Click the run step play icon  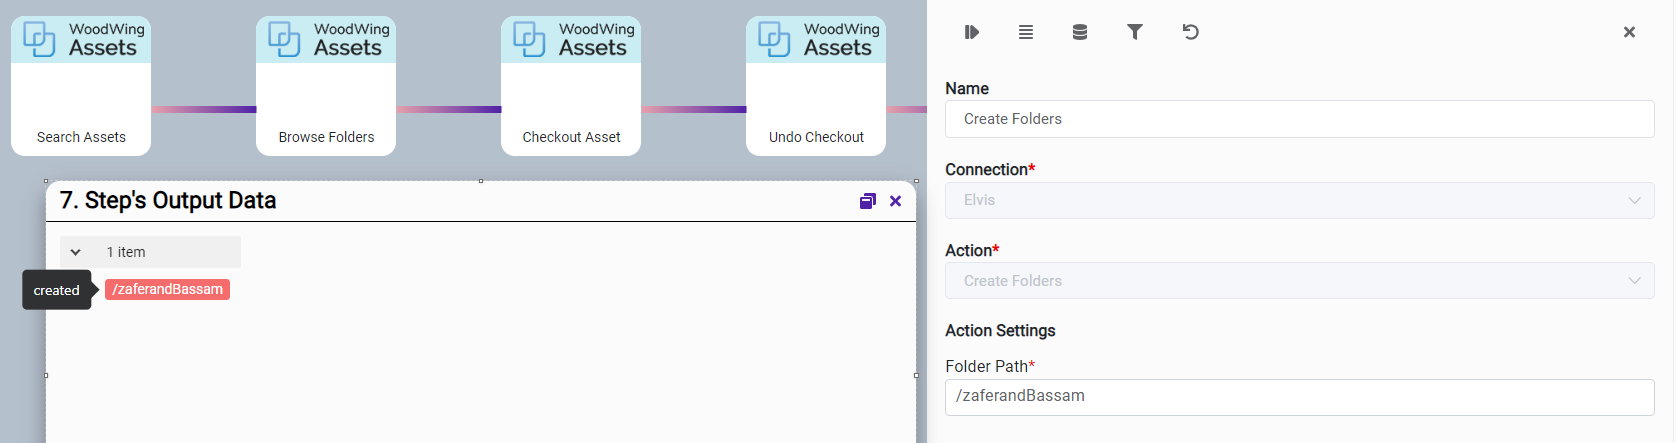(971, 32)
